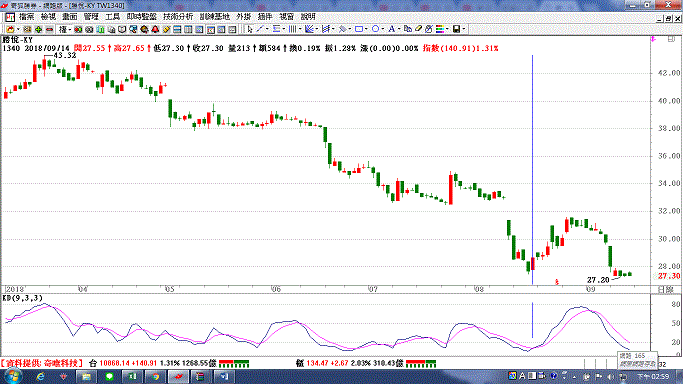Click the blue vertical cursor line on chart
683x384 pixels.
pos(532,170)
